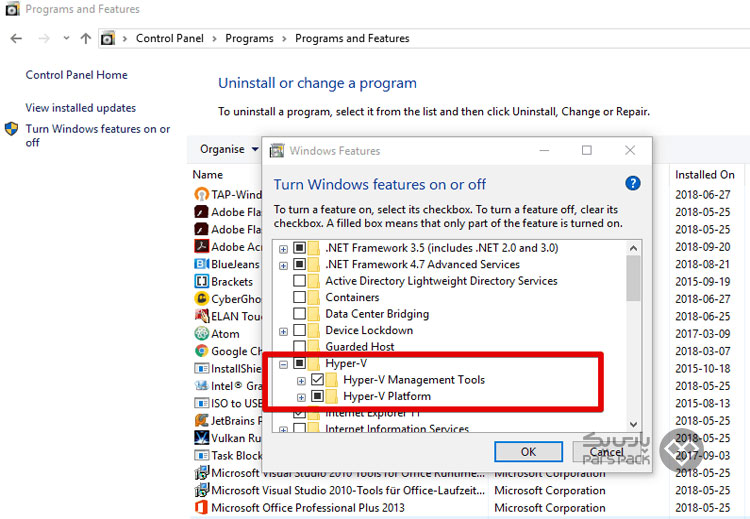
Task: Click the Control Panel breadcrumb
Action: 170,38
